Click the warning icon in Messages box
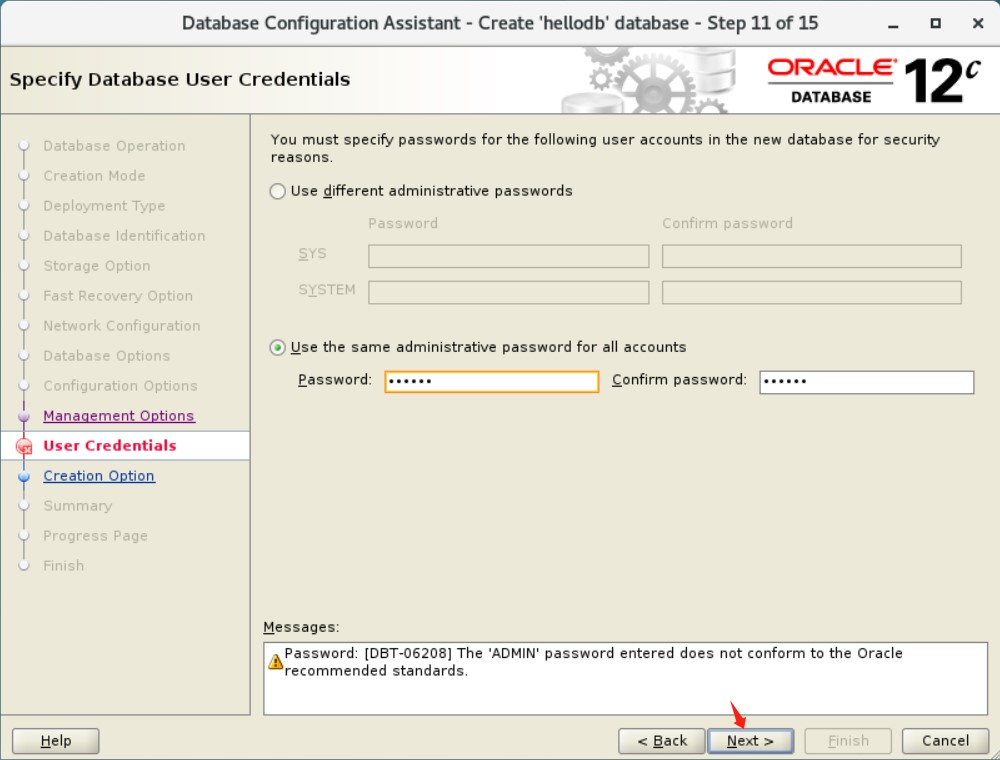 pyautogui.click(x=276, y=662)
